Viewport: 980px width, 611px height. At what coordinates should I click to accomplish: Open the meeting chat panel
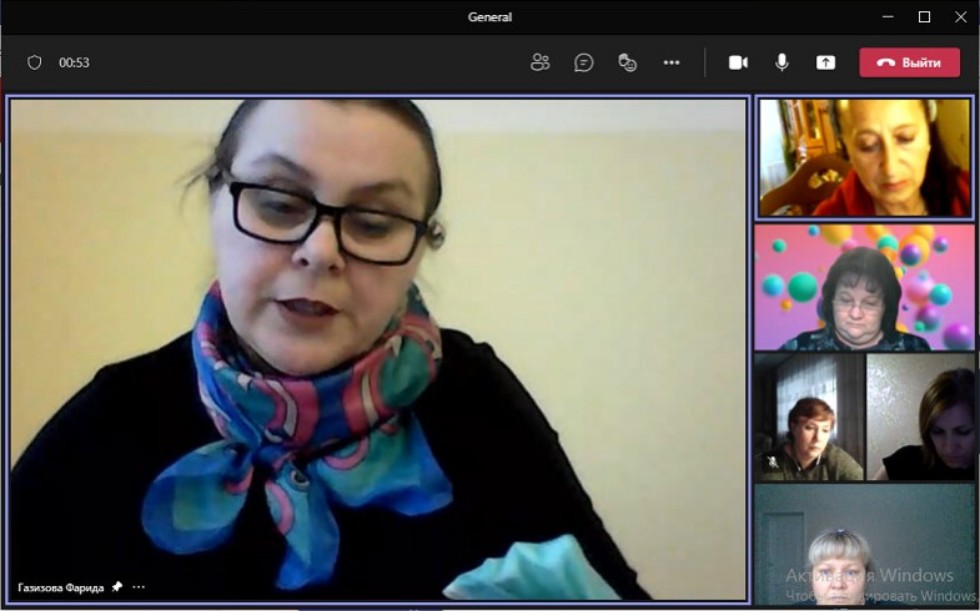point(584,62)
